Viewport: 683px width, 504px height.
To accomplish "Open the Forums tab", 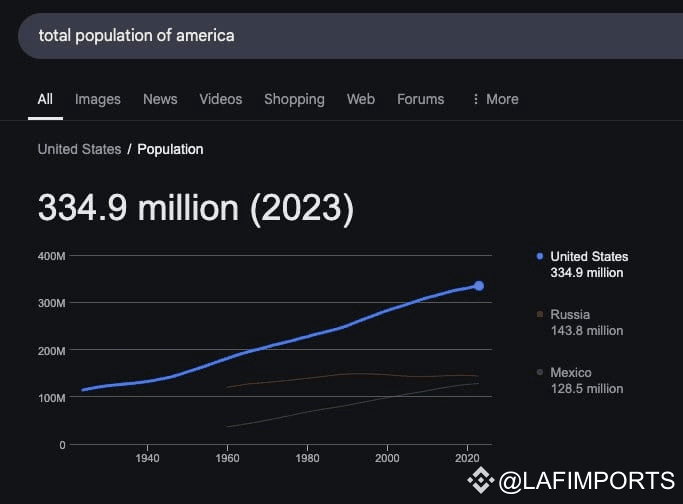I will pyautogui.click(x=421, y=99).
